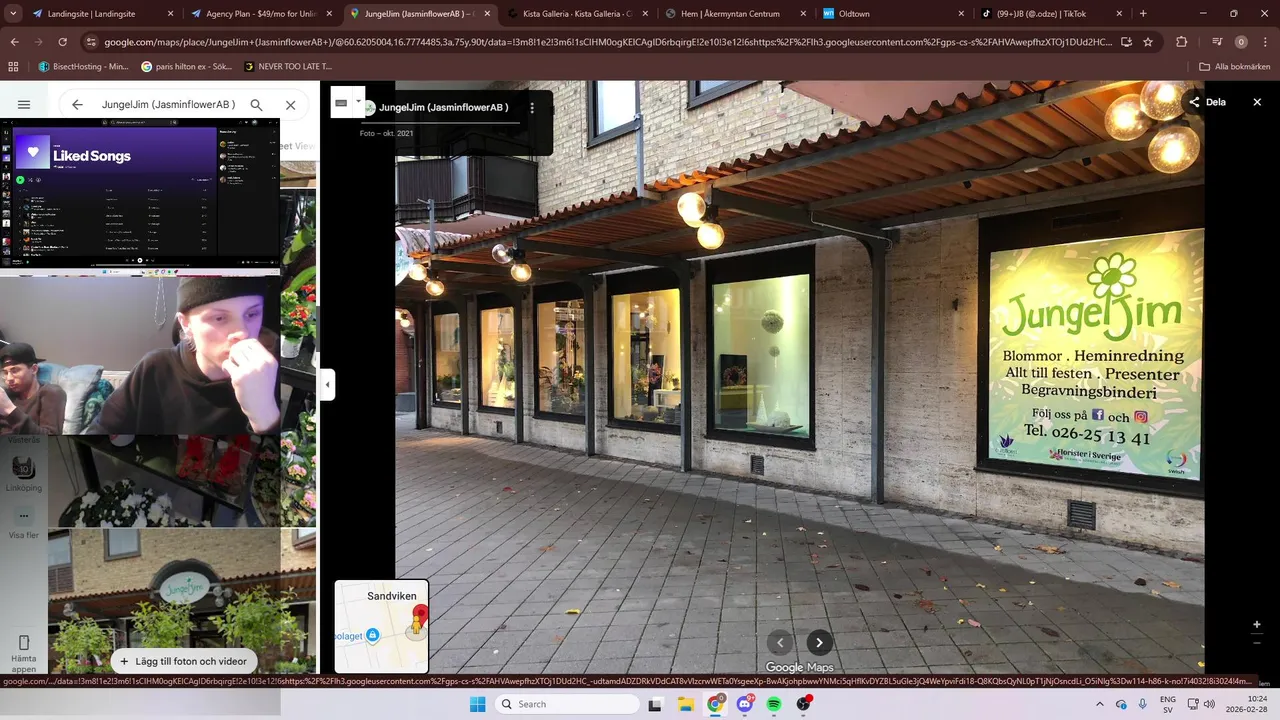Open a new browser tab

1143,14
